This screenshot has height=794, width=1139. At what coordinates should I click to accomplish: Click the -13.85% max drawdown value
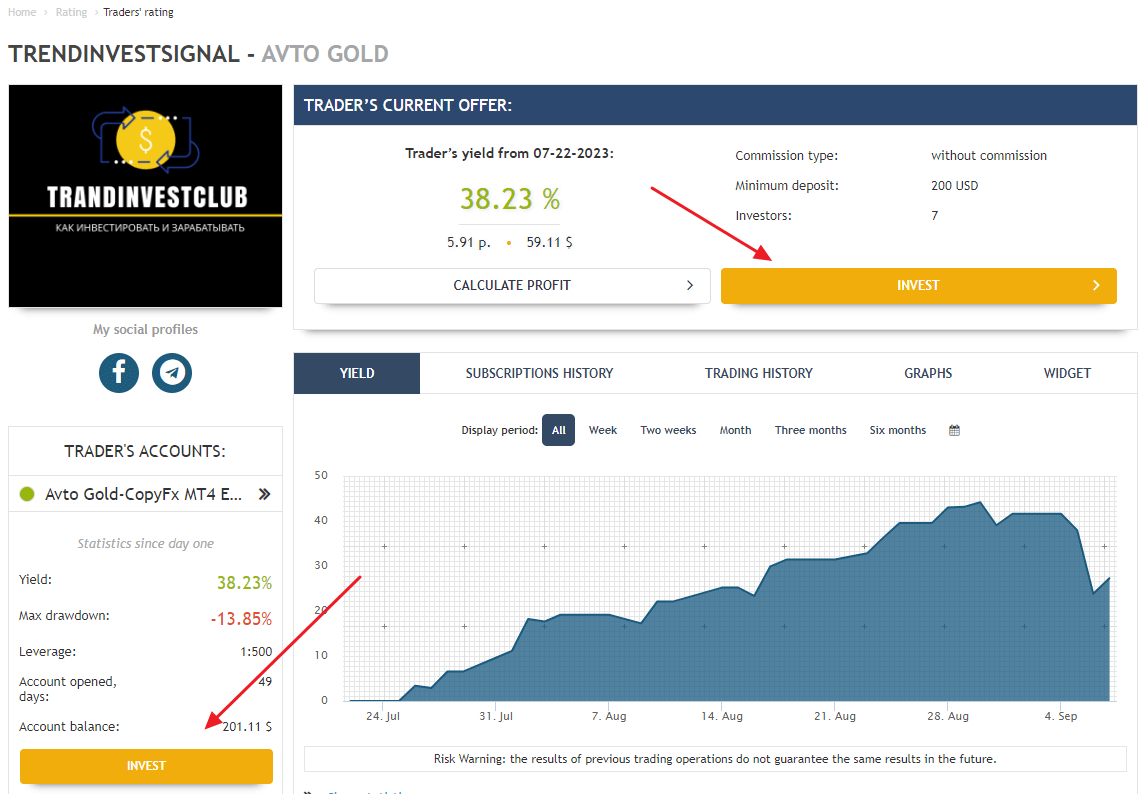pyautogui.click(x=241, y=619)
